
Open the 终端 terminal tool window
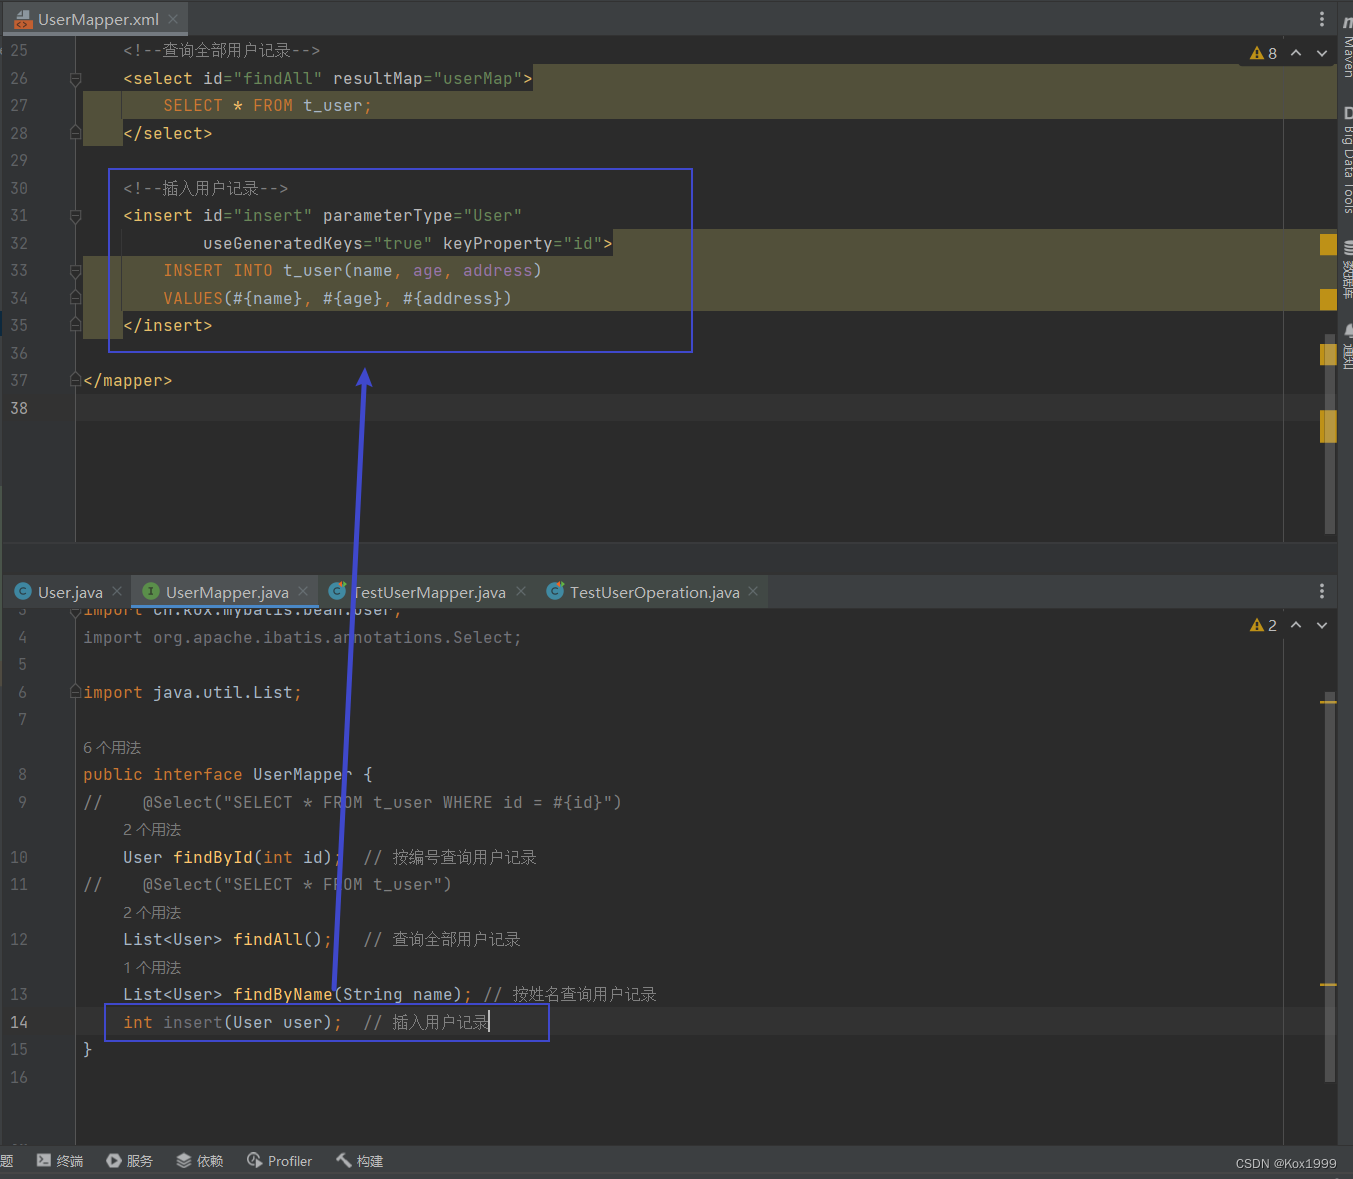click(x=60, y=1161)
